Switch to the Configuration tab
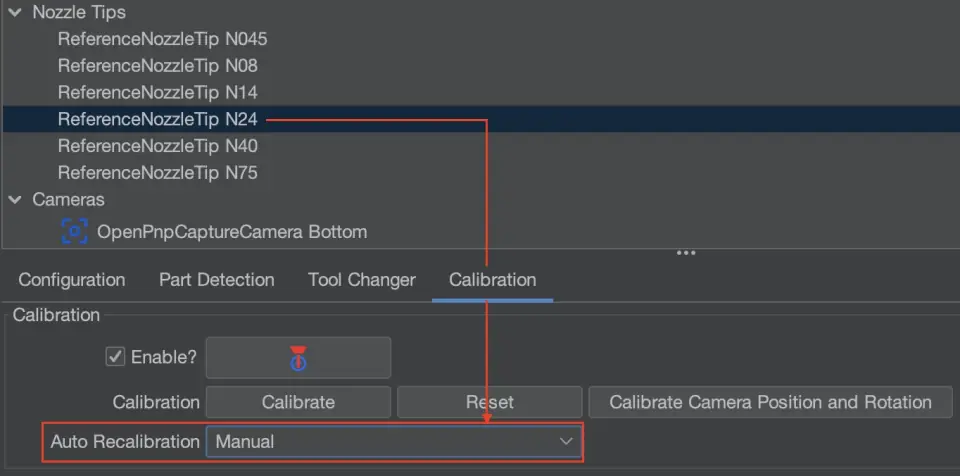The width and height of the screenshot is (960, 476). [72, 280]
